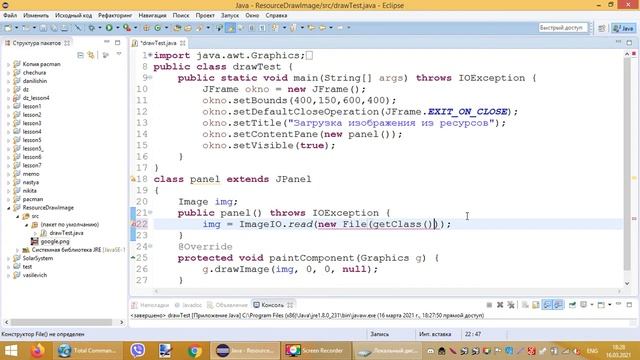Expand the pacman project

9,199
